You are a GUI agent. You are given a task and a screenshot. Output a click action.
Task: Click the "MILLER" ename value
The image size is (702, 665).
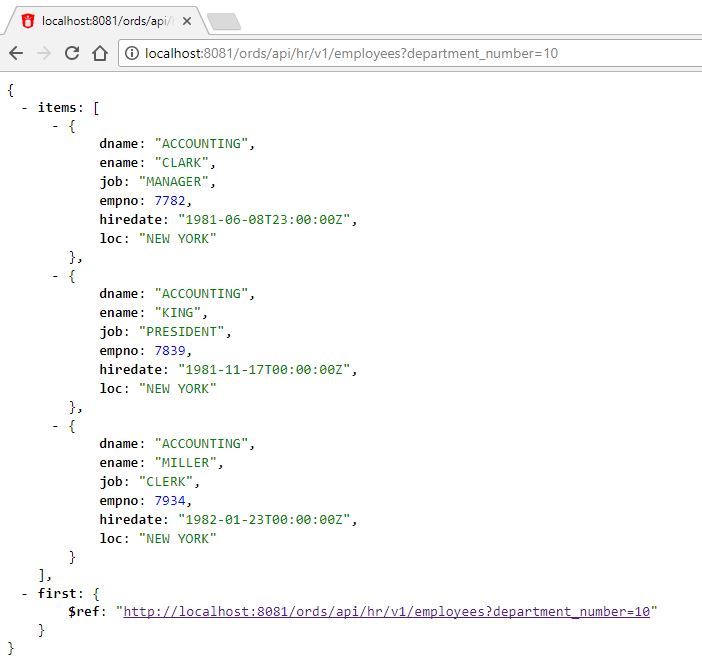click(x=185, y=463)
